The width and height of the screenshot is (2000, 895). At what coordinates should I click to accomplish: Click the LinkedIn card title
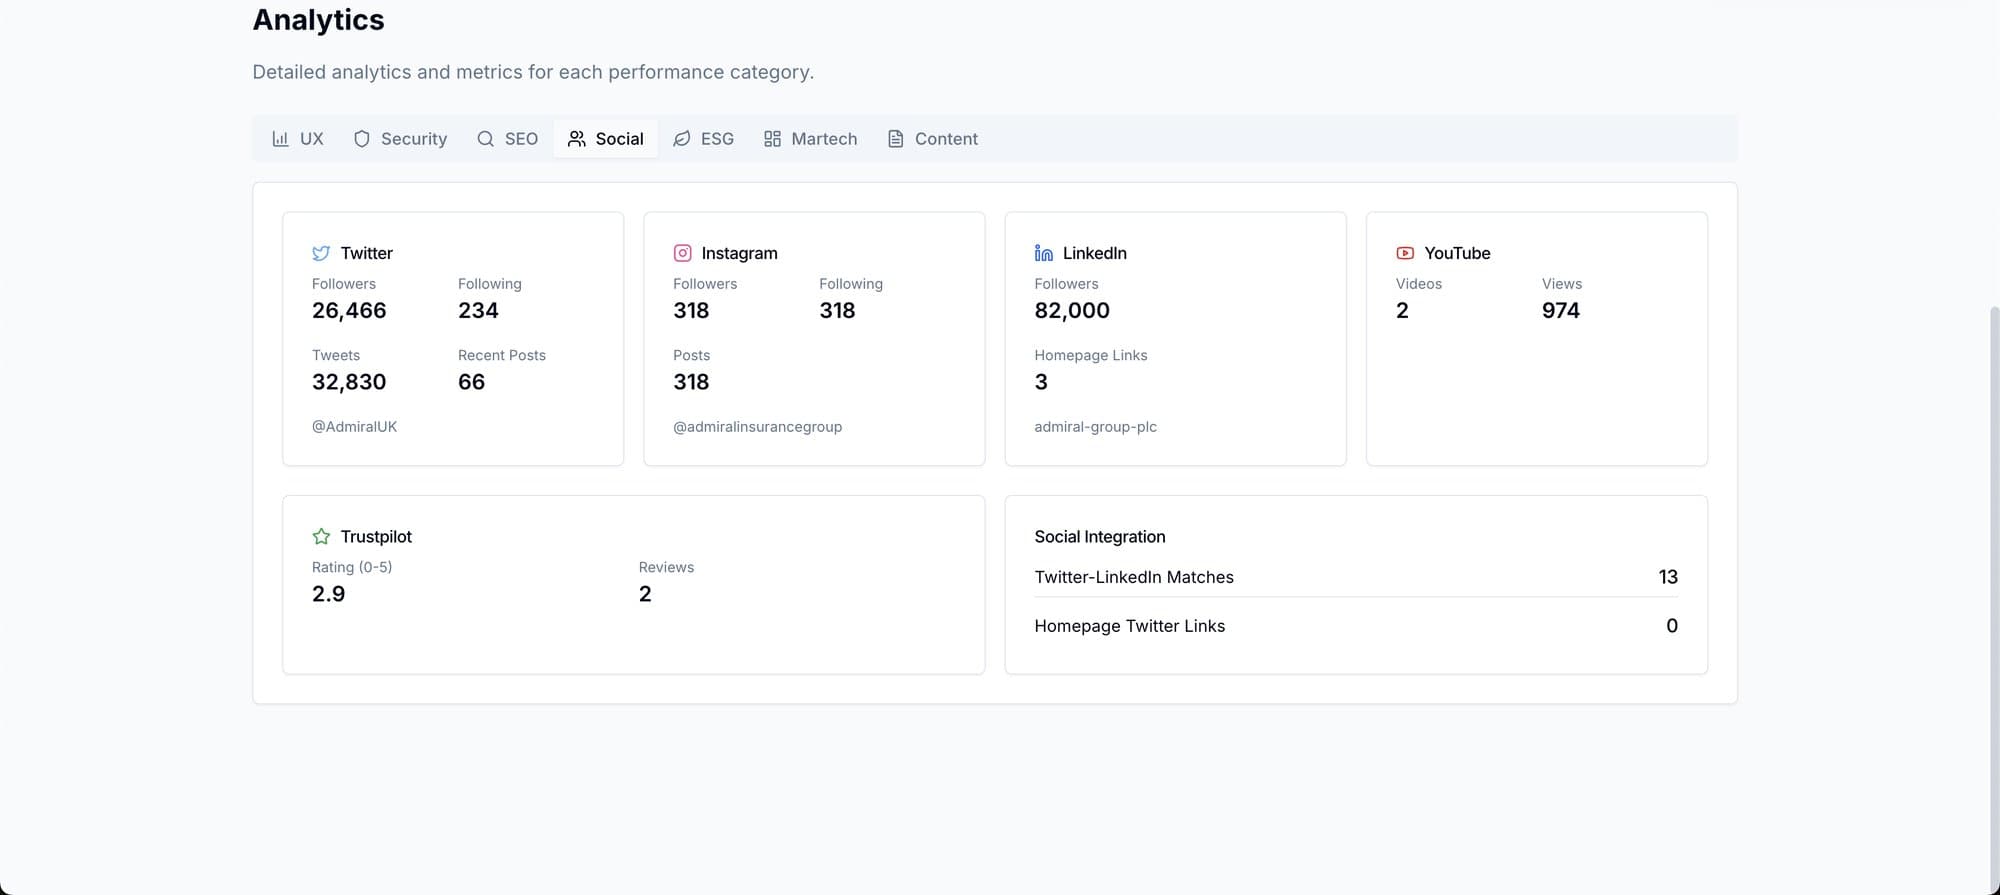(x=1094, y=253)
